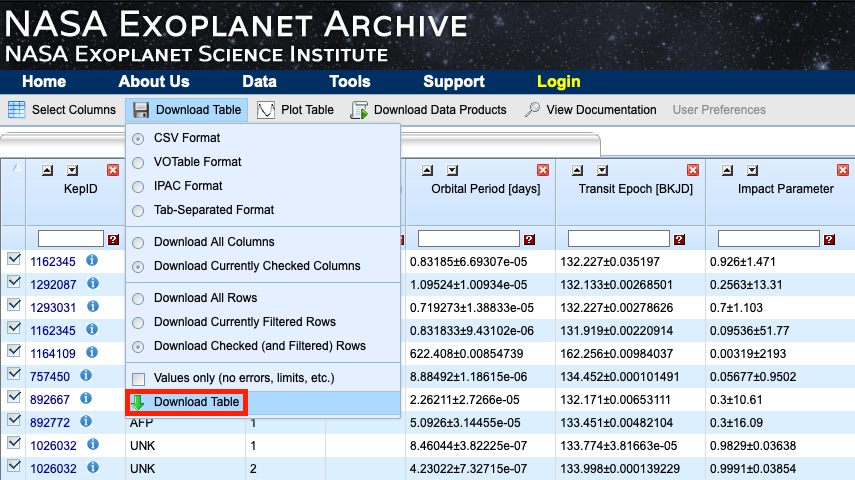Open KepID link 1164109
This screenshot has width=855, height=480.
(x=53, y=353)
